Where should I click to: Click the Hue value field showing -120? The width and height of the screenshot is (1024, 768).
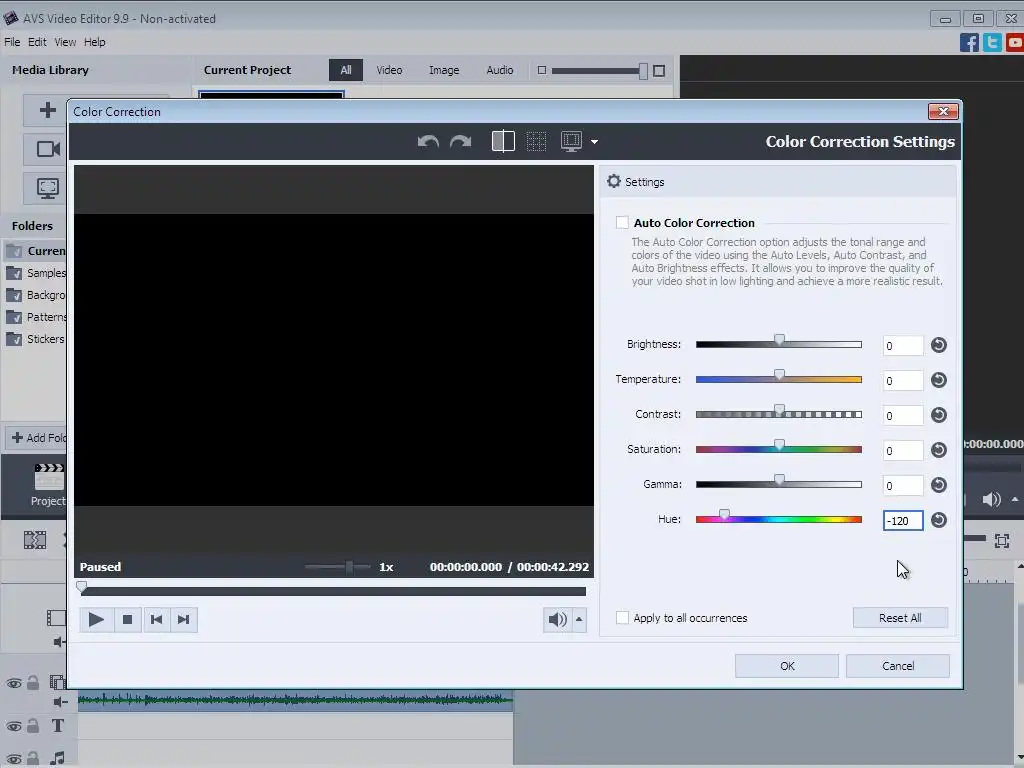click(x=903, y=520)
